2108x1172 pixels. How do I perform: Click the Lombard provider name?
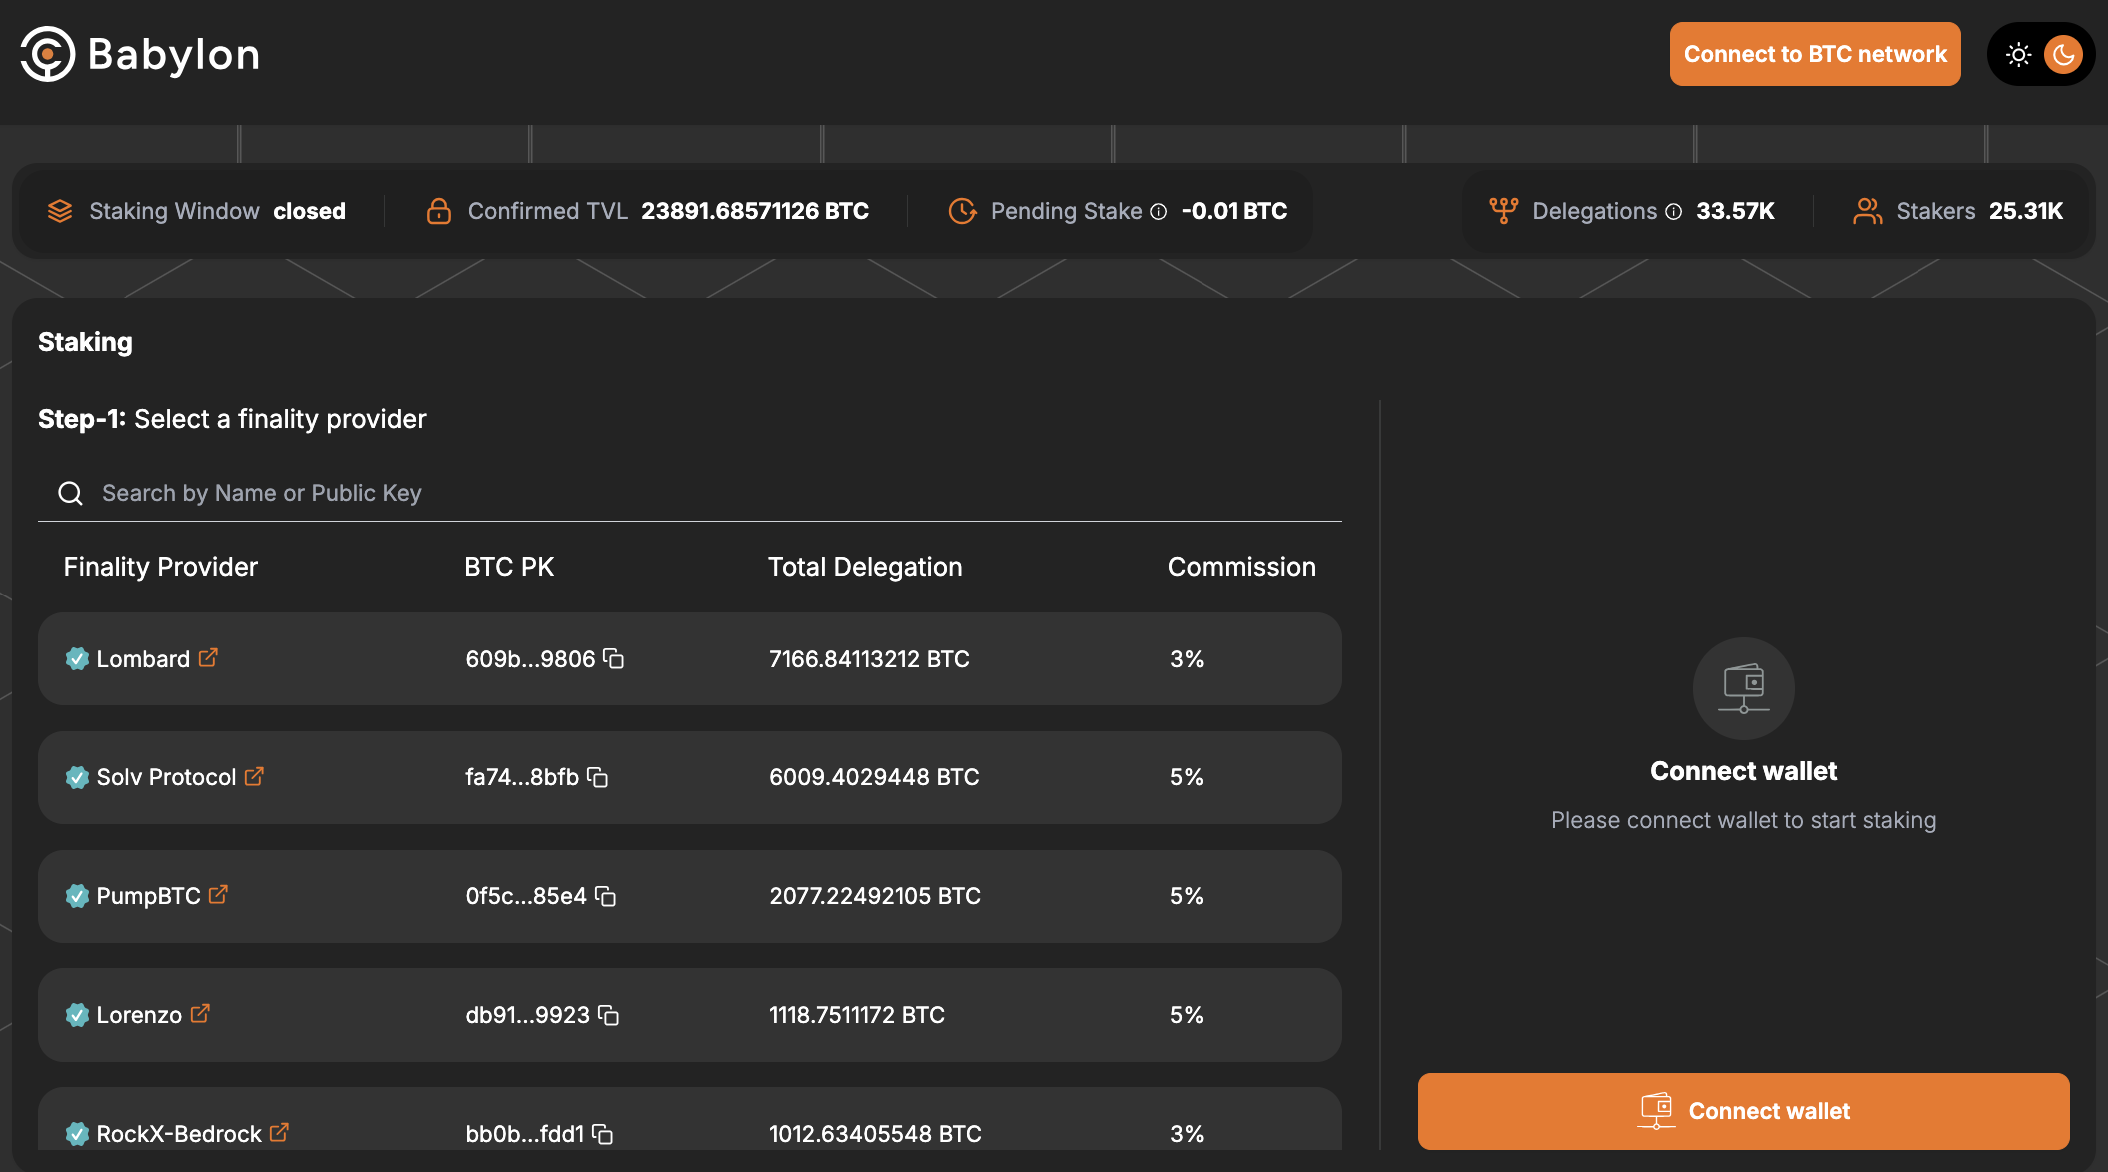tap(143, 659)
